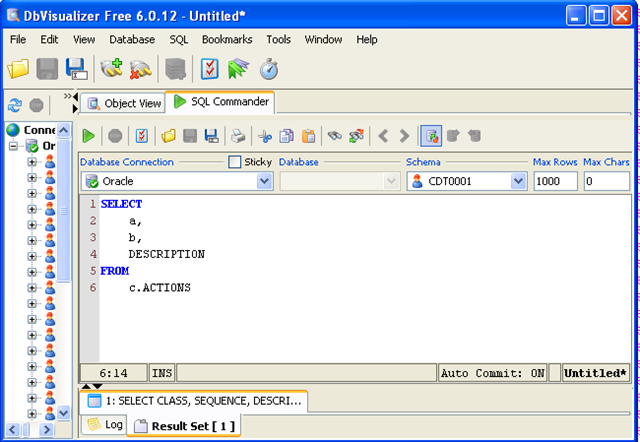The width and height of the screenshot is (640, 442).
Task: Click the INS insert mode status indicator
Action: pos(162,373)
